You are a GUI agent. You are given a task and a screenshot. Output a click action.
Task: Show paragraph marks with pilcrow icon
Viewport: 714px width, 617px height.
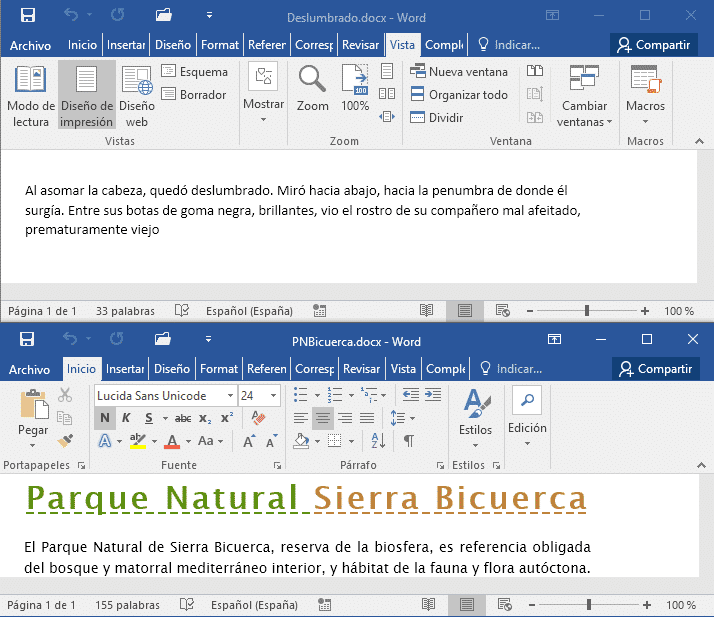409,441
